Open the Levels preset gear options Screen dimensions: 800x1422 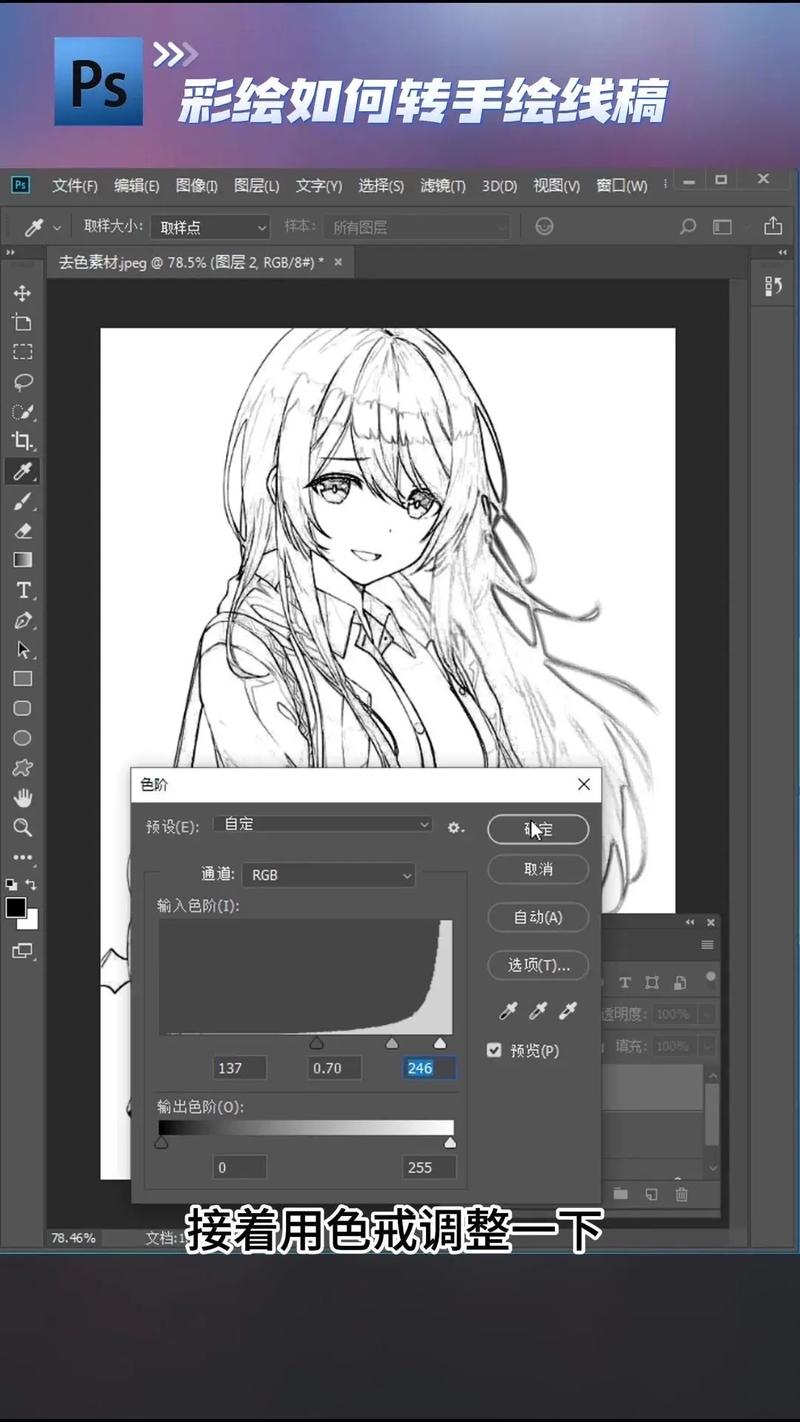coord(456,827)
